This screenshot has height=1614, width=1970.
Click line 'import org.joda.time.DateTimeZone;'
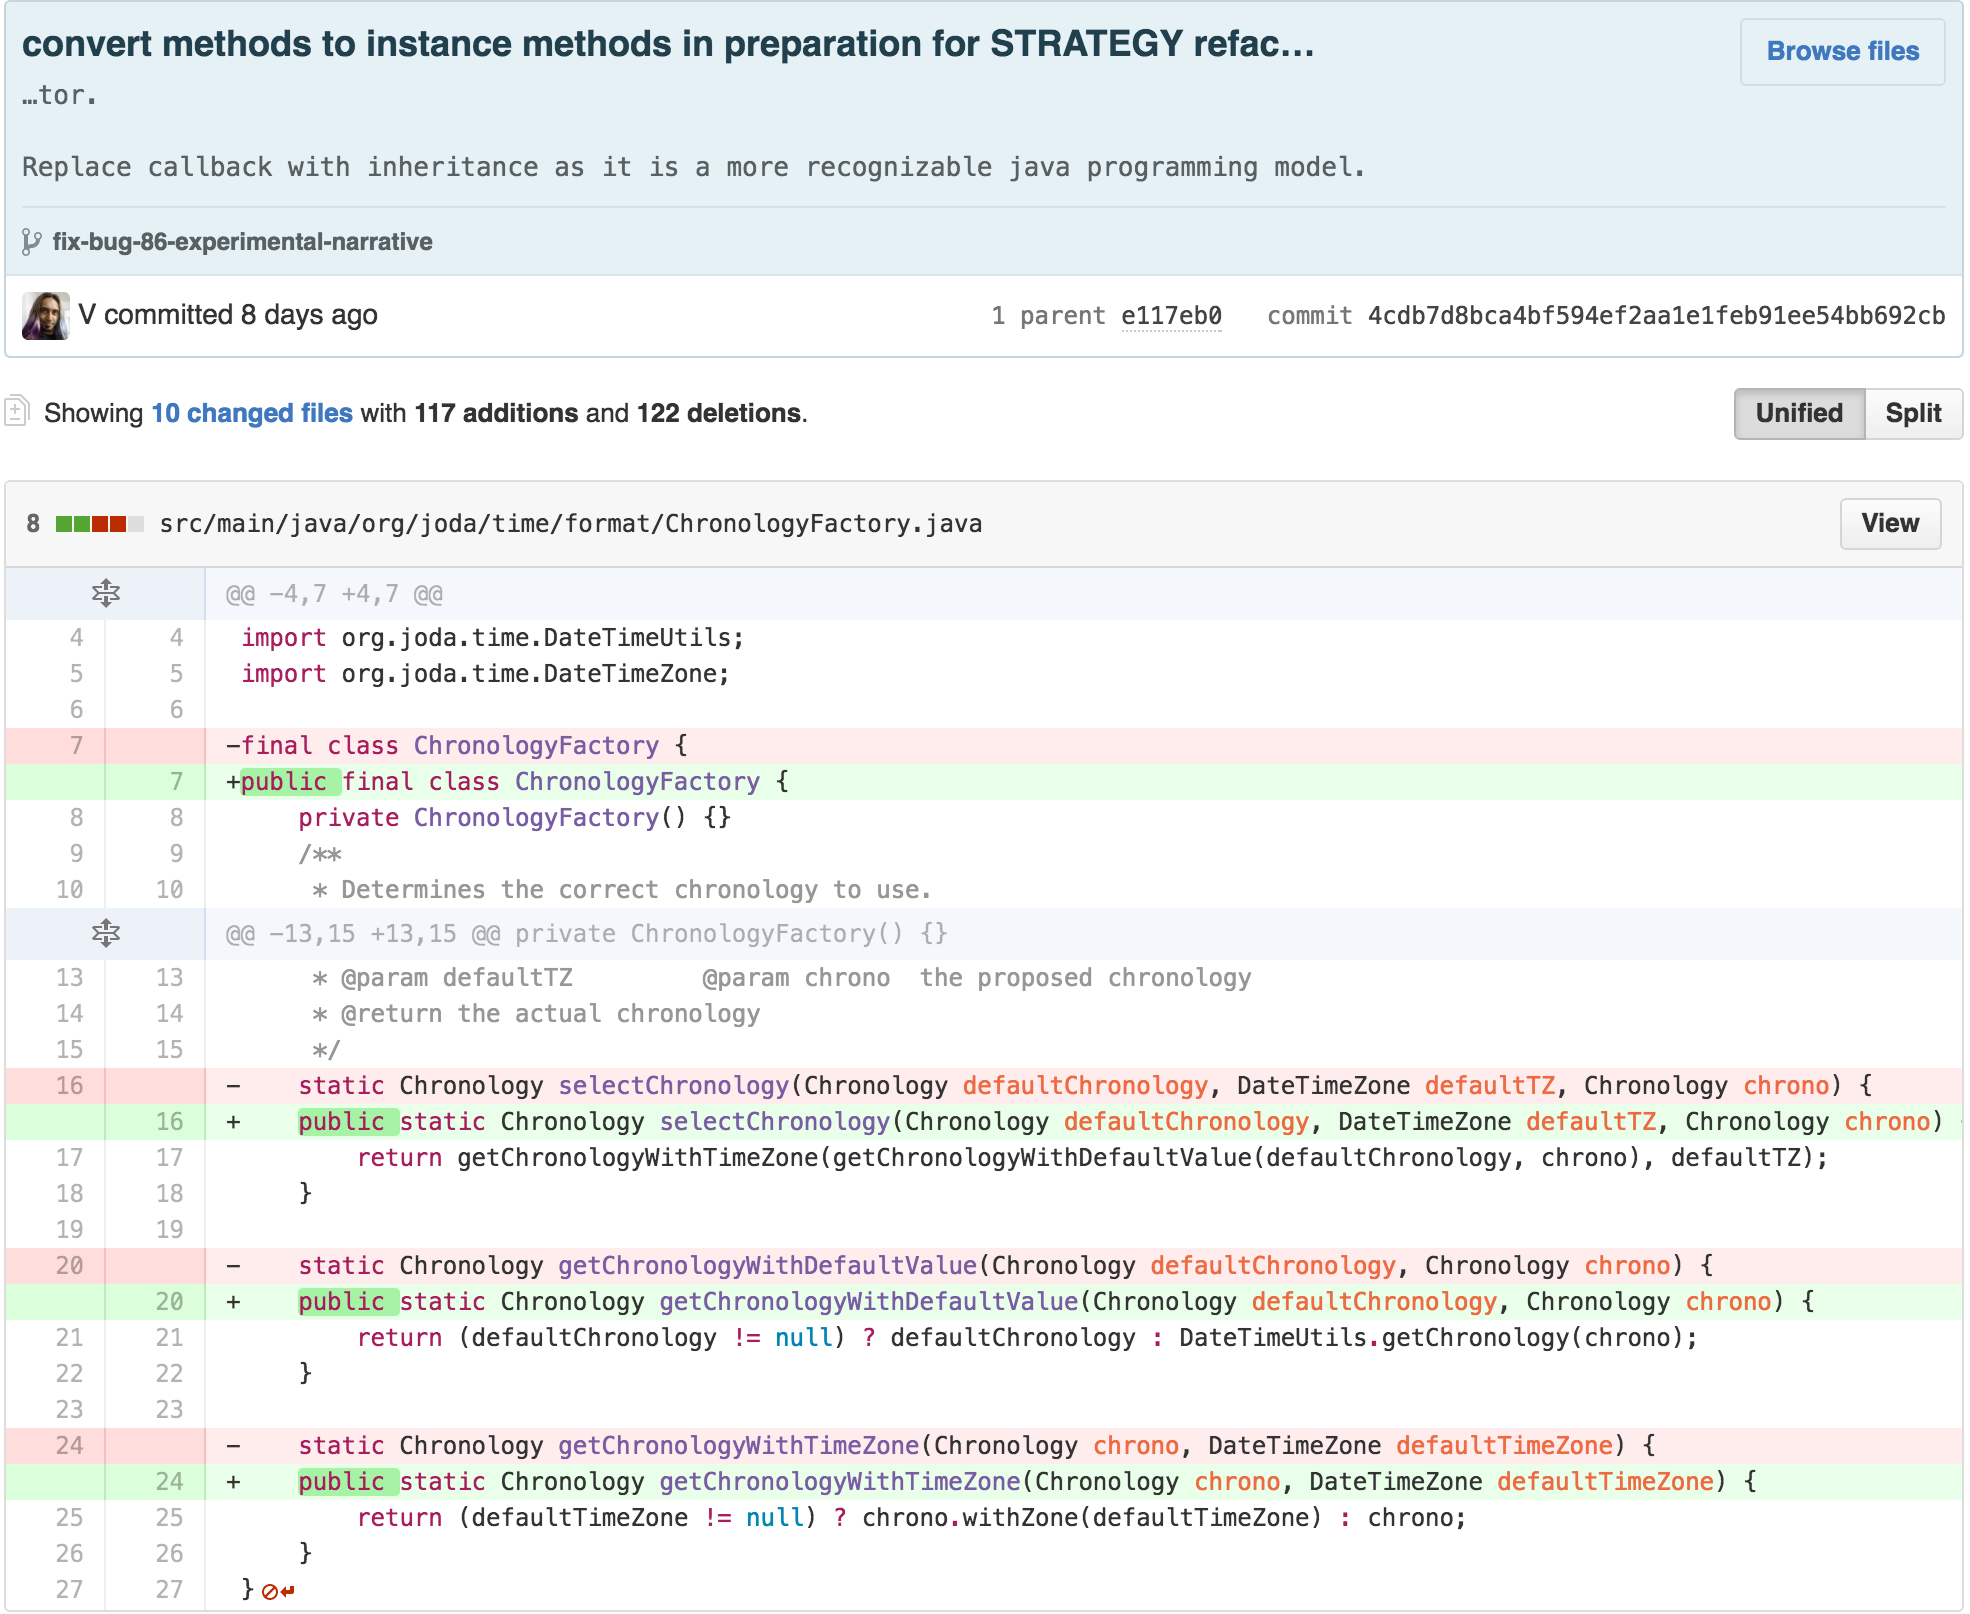click(x=486, y=674)
